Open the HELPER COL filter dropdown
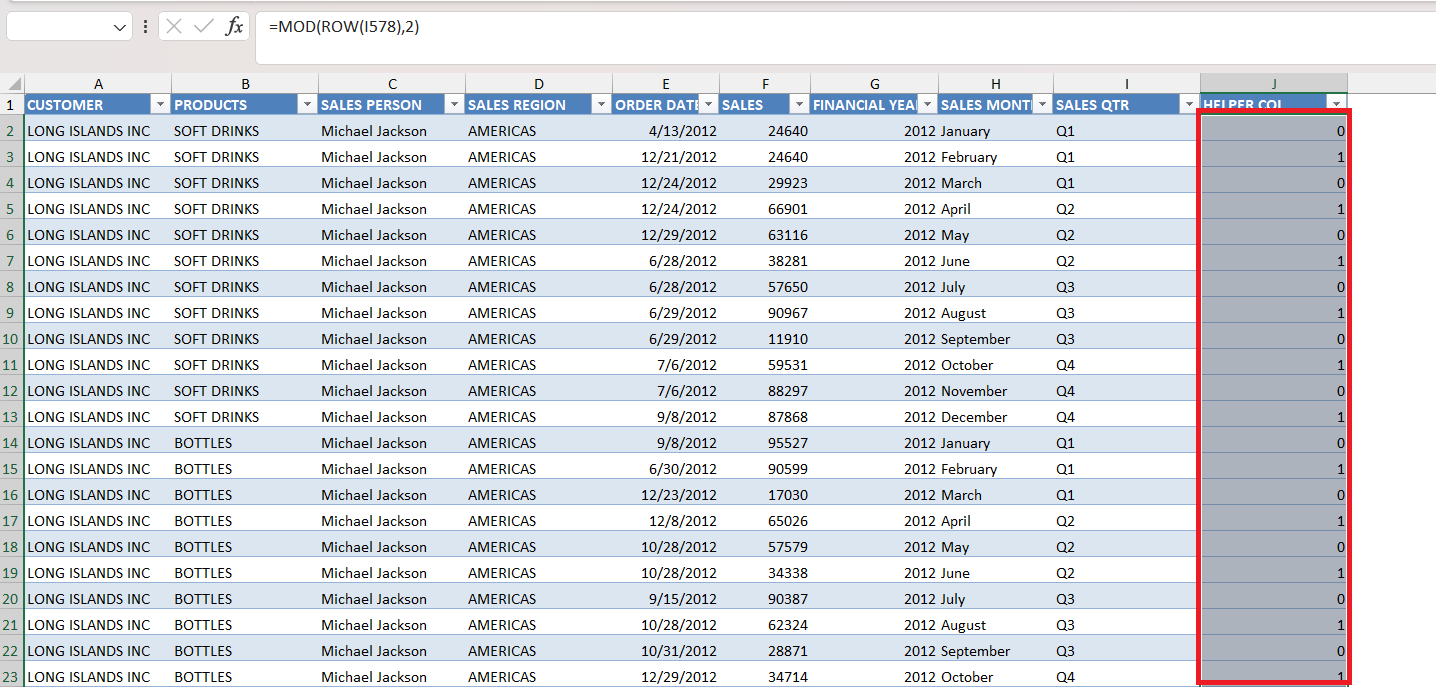The width and height of the screenshot is (1436, 687). click(1336, 105)
